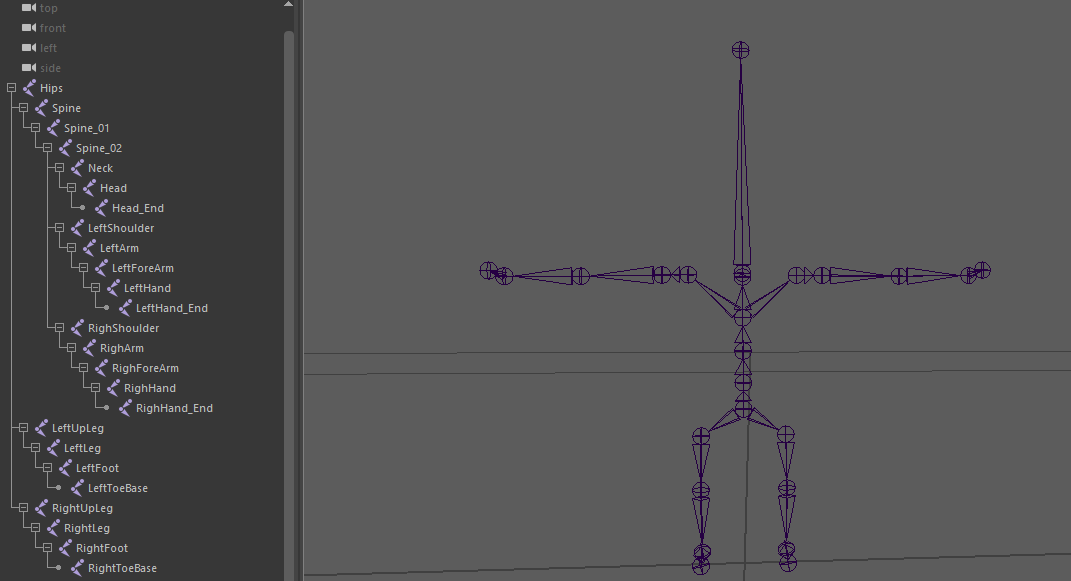
Task: Click the LeftShoulder joint icon
Action: 77,228
